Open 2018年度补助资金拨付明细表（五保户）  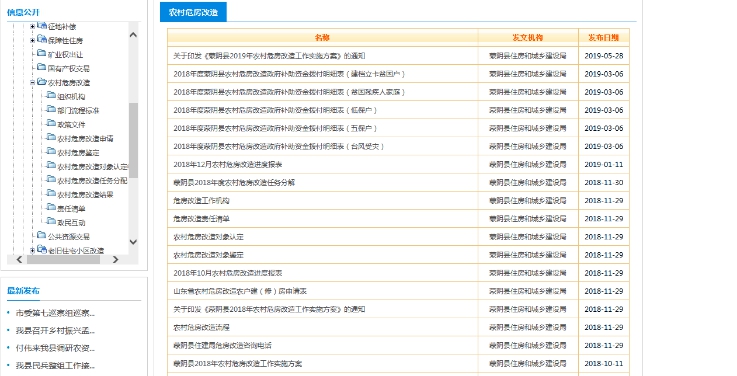(275, 128)
